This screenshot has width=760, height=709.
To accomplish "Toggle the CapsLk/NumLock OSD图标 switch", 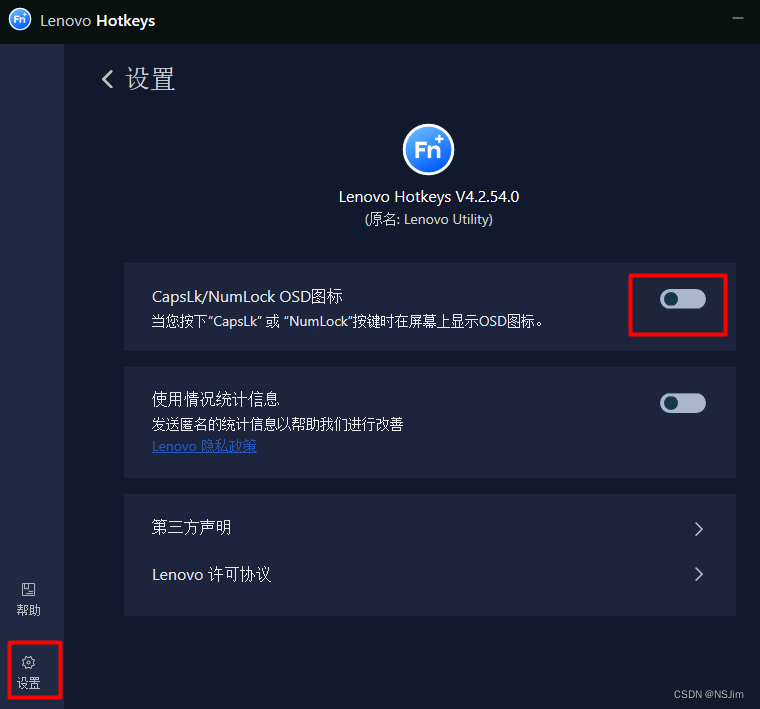I will coord(682,299).
